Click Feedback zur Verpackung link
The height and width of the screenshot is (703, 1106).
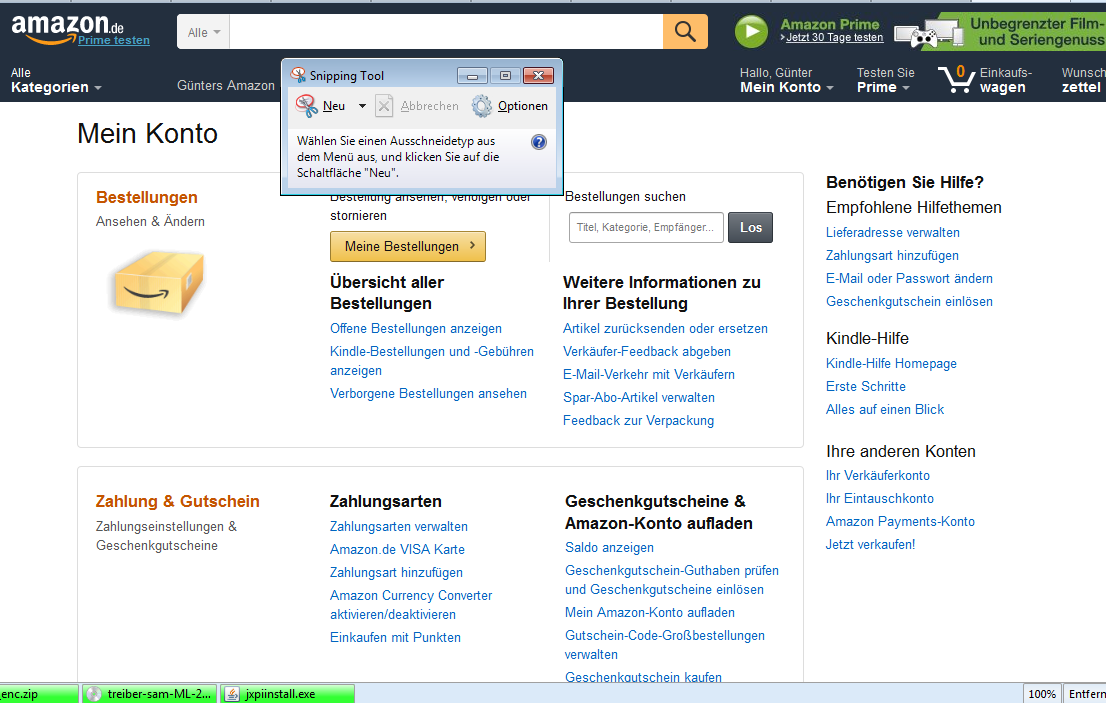[x=638, y=420]
